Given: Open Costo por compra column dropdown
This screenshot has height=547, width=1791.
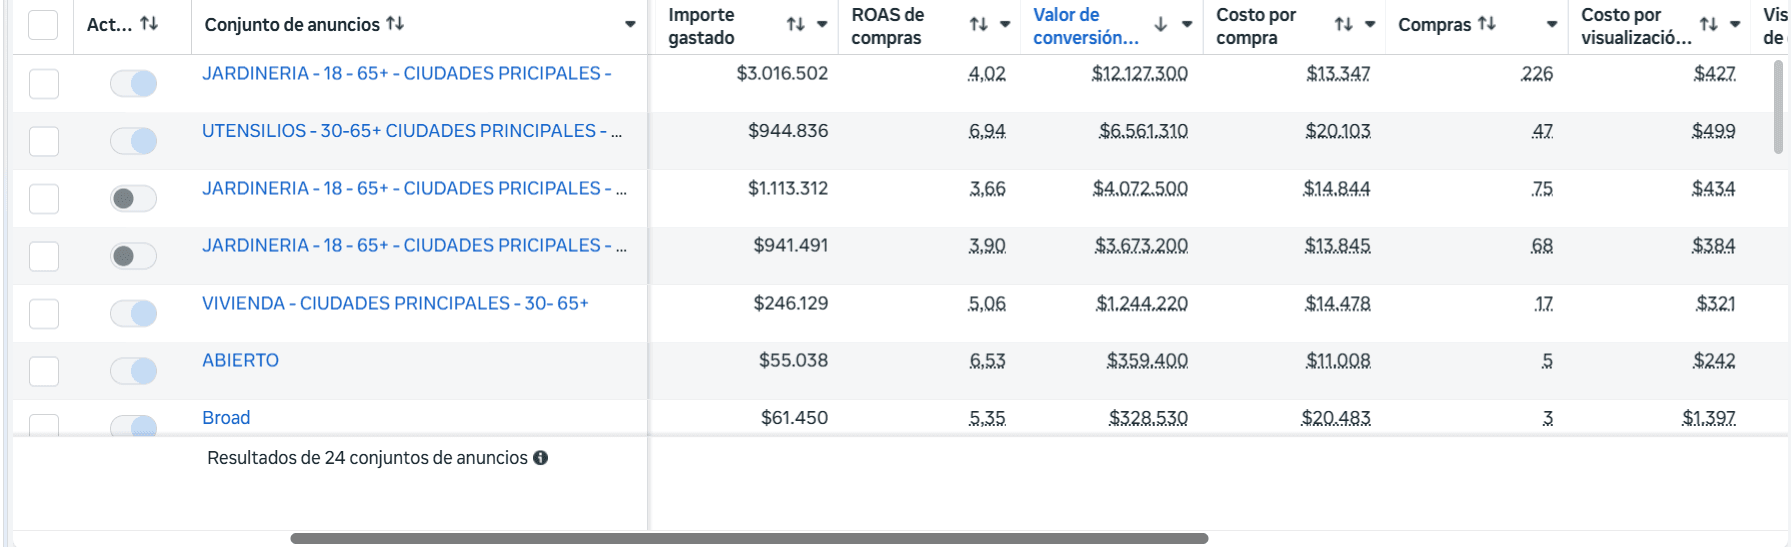Looking at the screenshot, I should click(x=1370, y=24).
